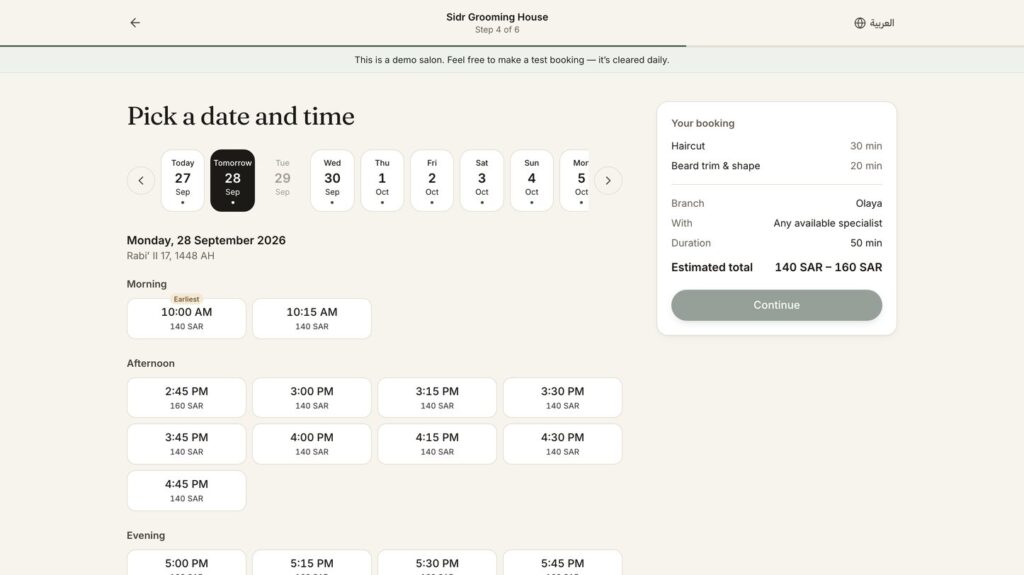1024x575 pixels.
Task: Choose the 3:00 PM slot
Action: tap(312, 397)
